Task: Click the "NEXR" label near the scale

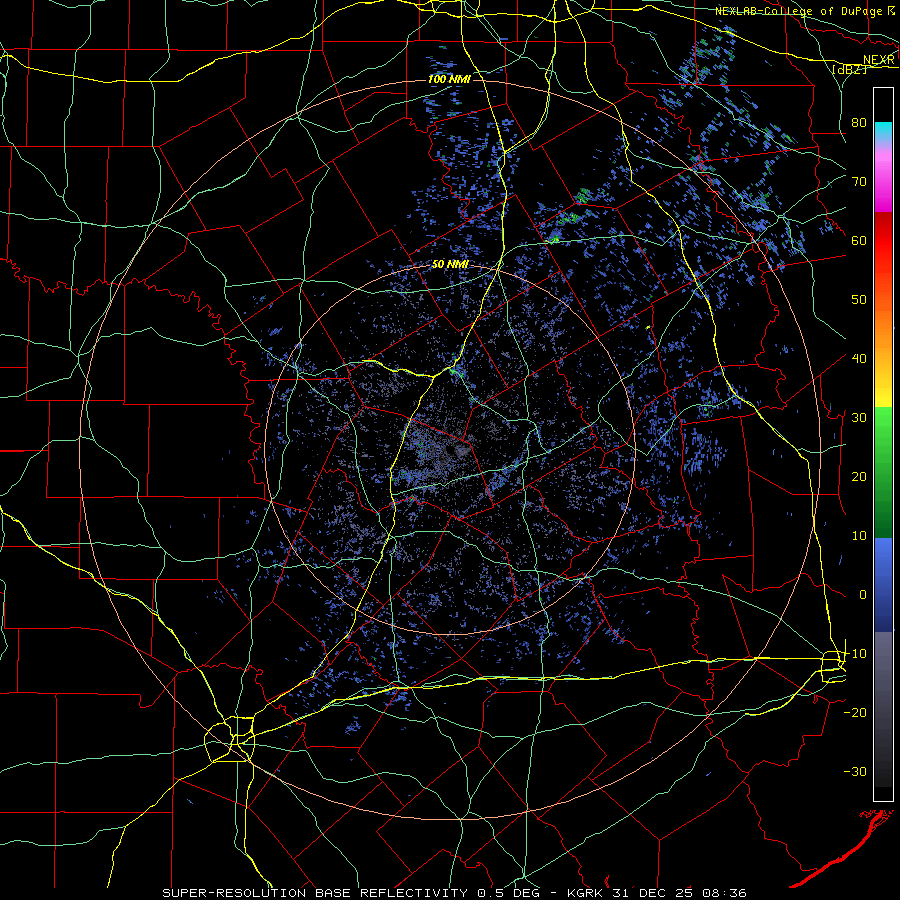Action: (x=879, y=60)
